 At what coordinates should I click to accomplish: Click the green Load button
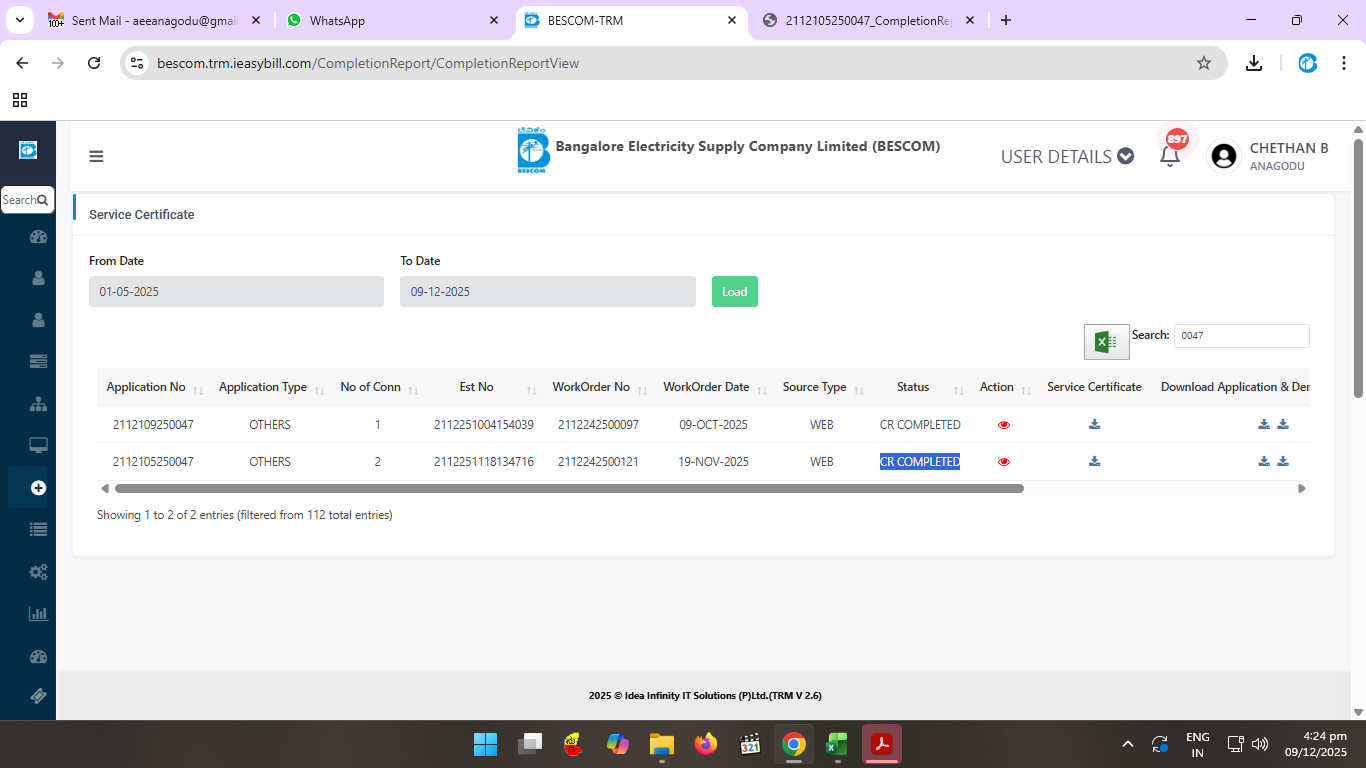(x=734, y=292)
